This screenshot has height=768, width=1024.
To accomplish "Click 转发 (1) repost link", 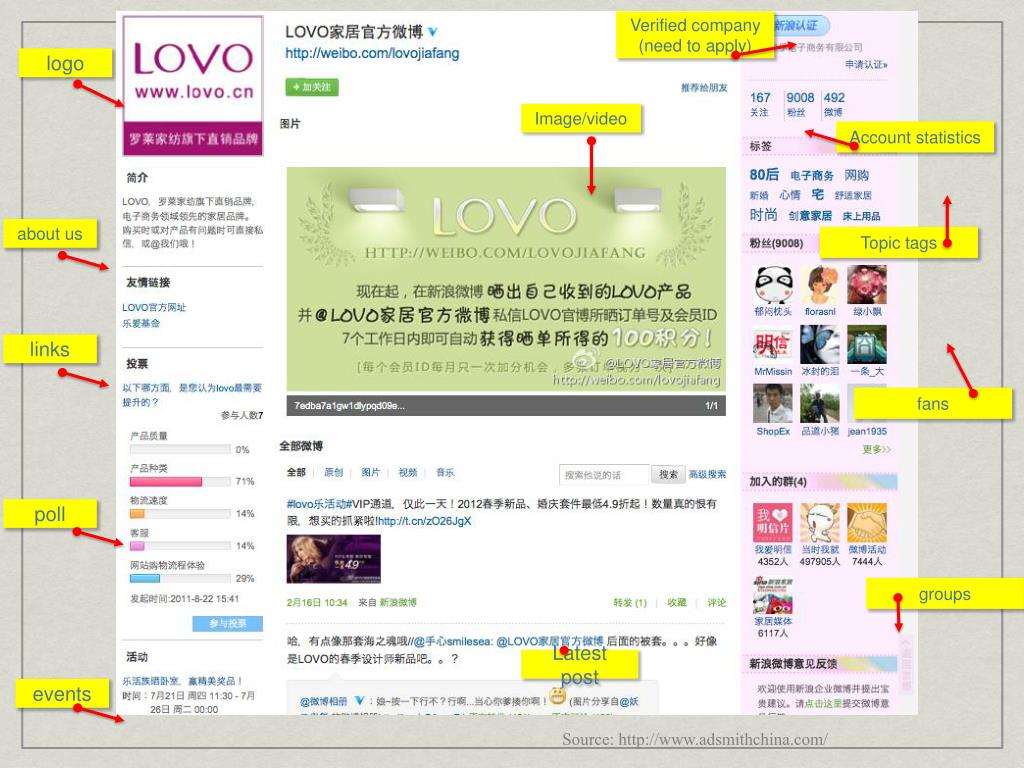I will point(630,603).
